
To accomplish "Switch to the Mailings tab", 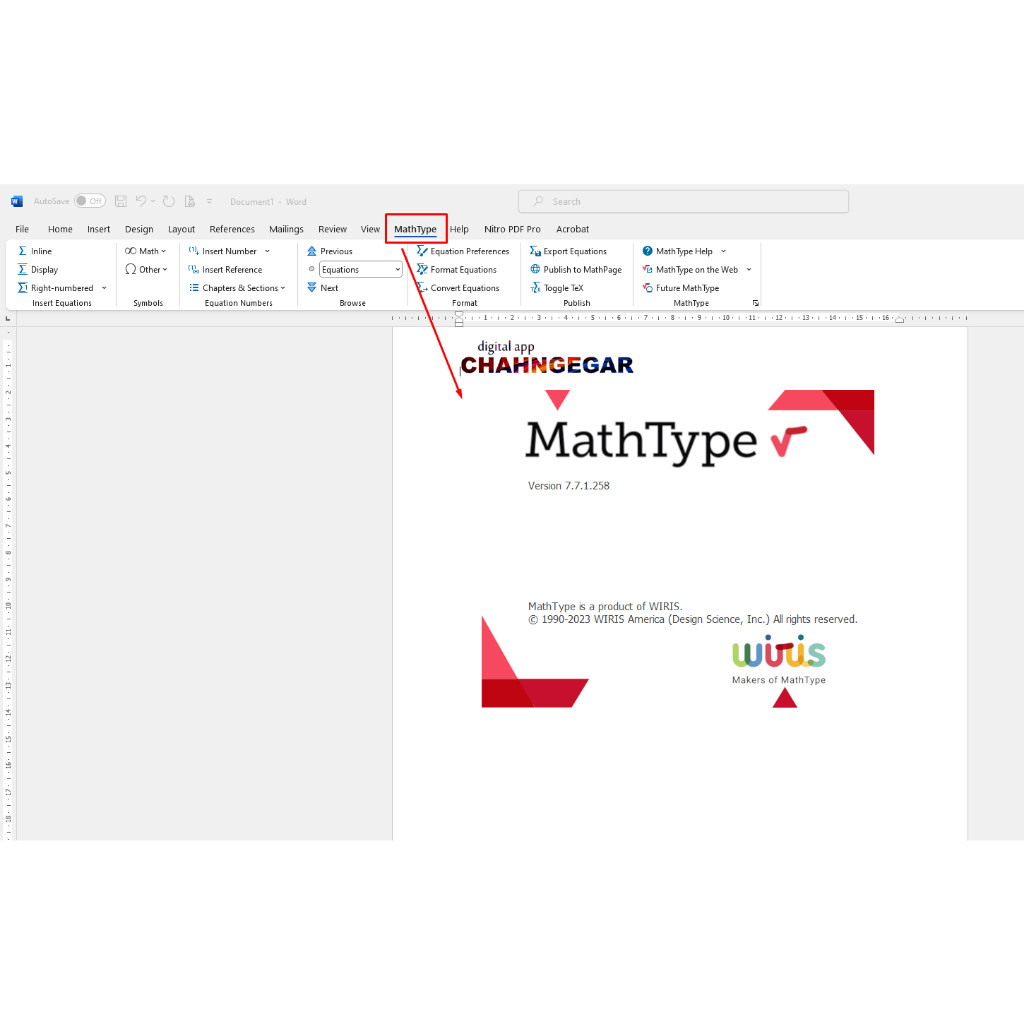I will coord(286,229).
